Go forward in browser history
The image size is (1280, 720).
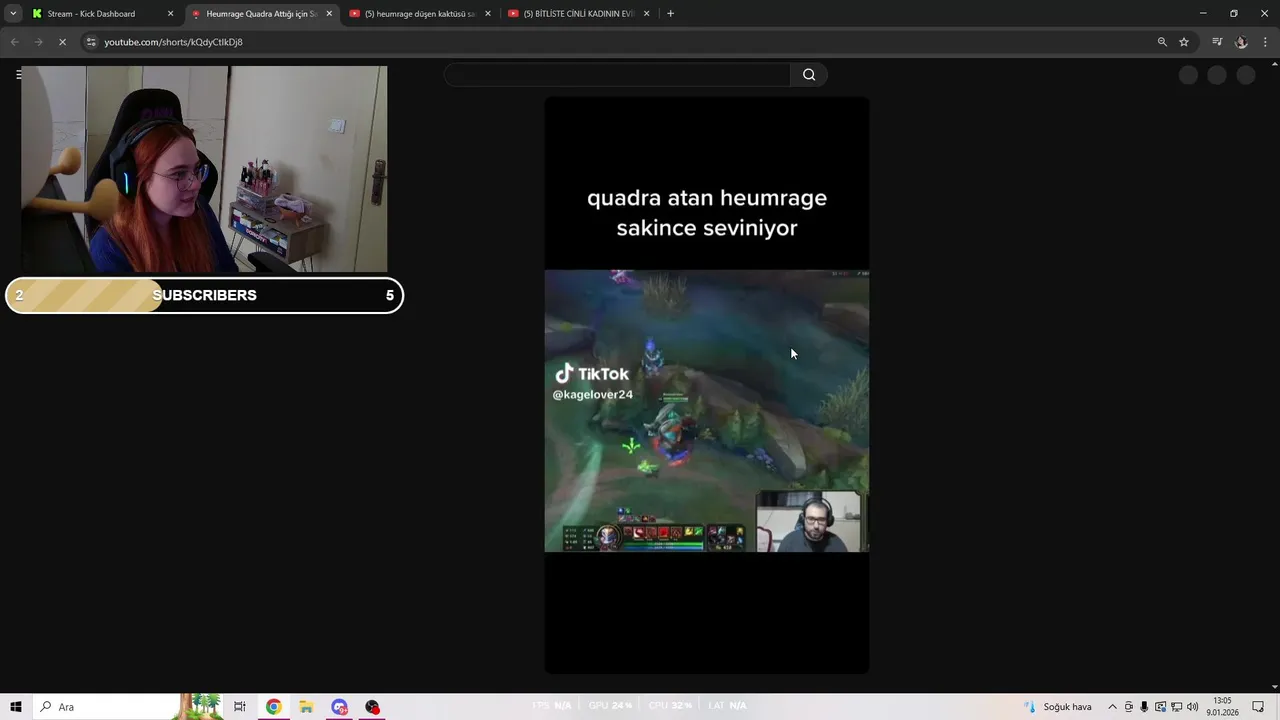pyautogui.click(x=39, y=42)
